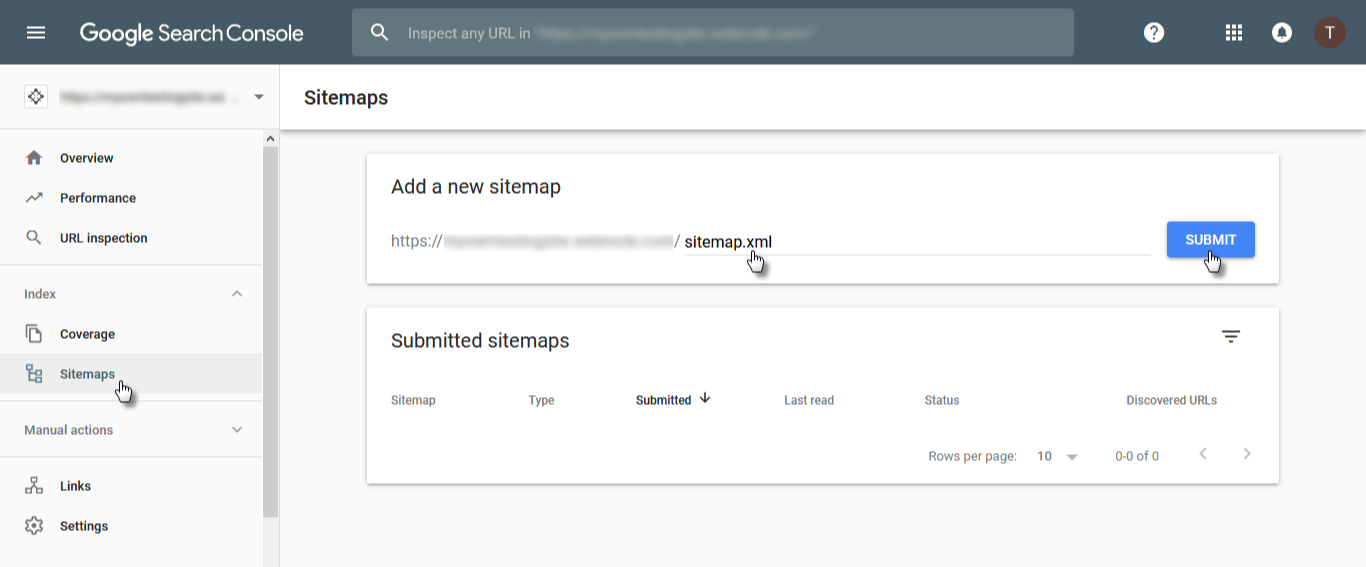
Task: Open Links in the sidebar
Action: [x=75, y=486]
